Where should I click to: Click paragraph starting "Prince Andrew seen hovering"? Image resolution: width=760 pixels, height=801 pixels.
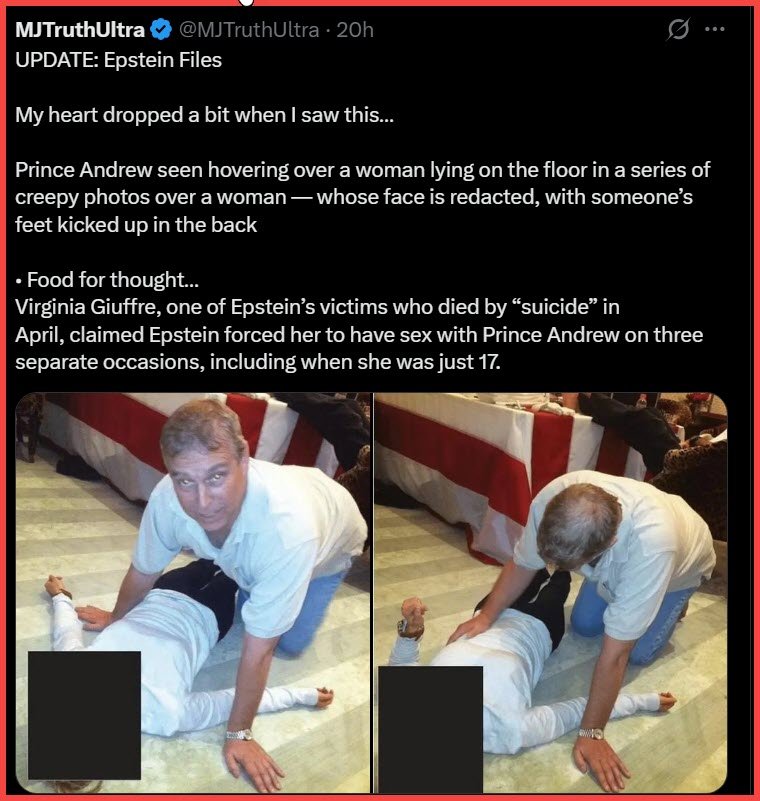pyautogui.click(x=363, y=197)
